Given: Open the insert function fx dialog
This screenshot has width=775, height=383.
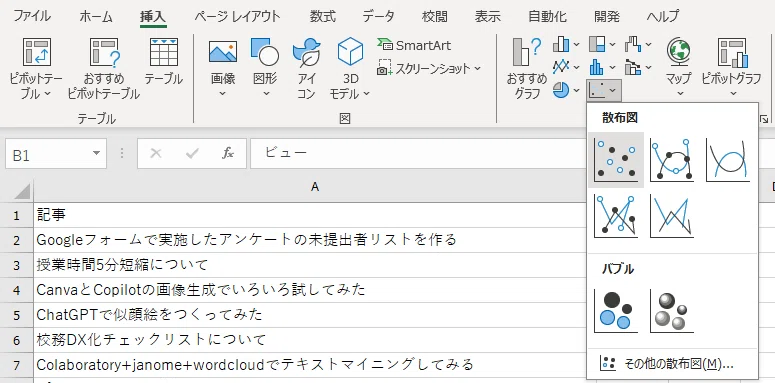Looking at the screenshot, I should [x=227, y=154].
